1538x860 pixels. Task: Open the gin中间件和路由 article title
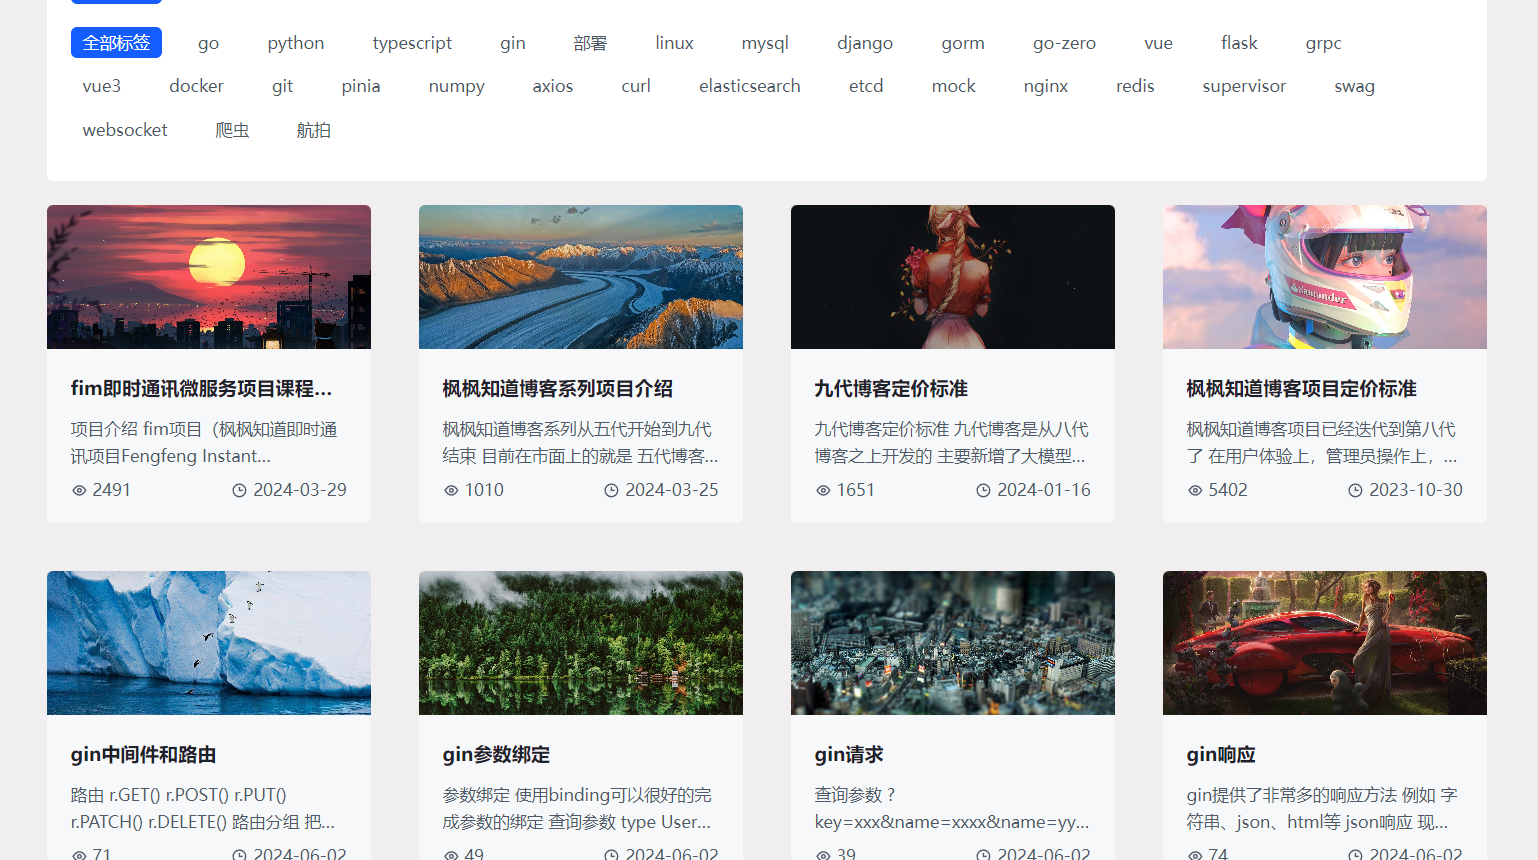pos(143,755)
